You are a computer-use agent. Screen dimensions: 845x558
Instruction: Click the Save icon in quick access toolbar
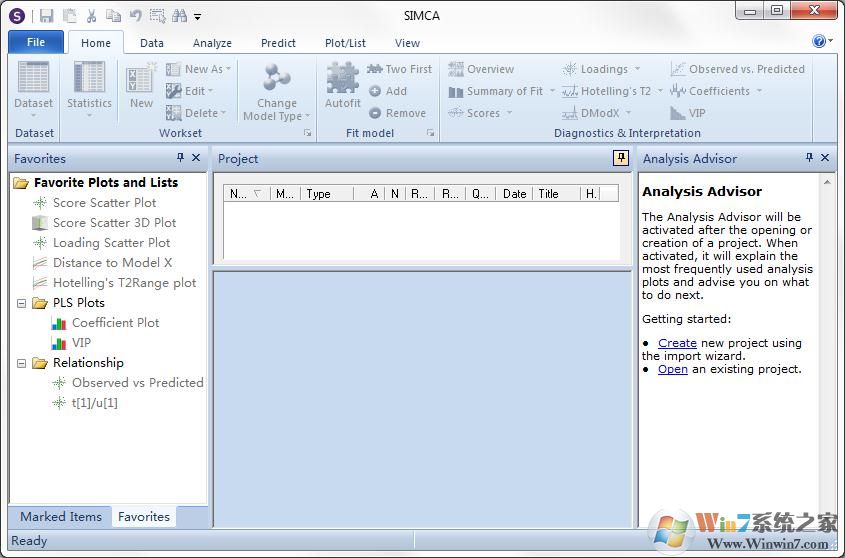coord(47,16)
